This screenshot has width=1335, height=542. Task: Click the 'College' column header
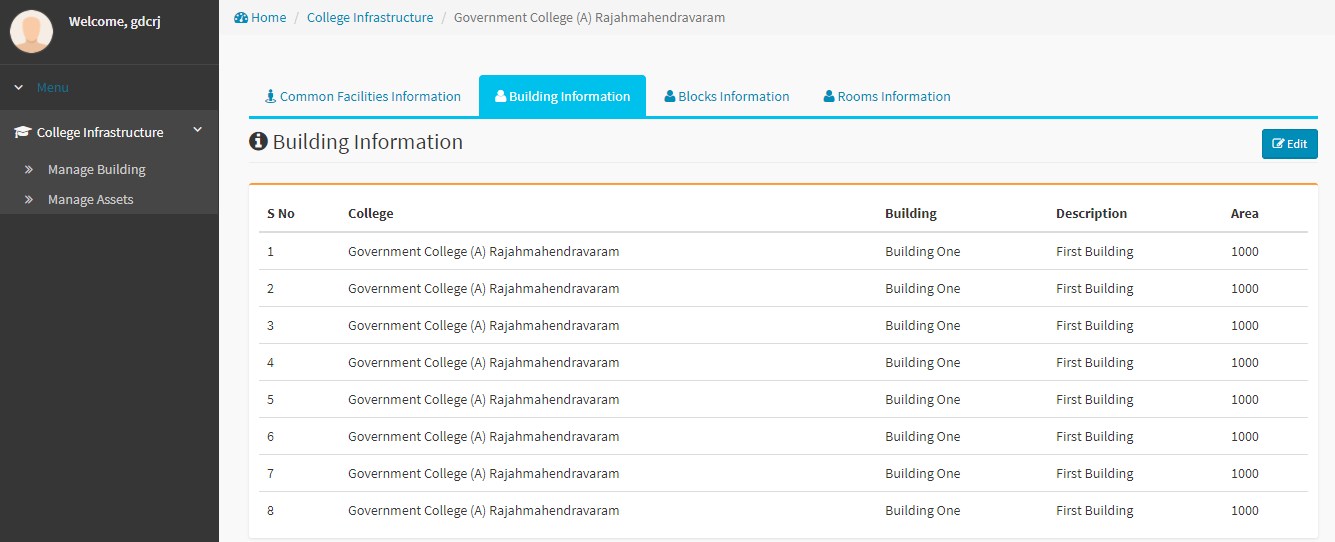(x=371, y=214)
